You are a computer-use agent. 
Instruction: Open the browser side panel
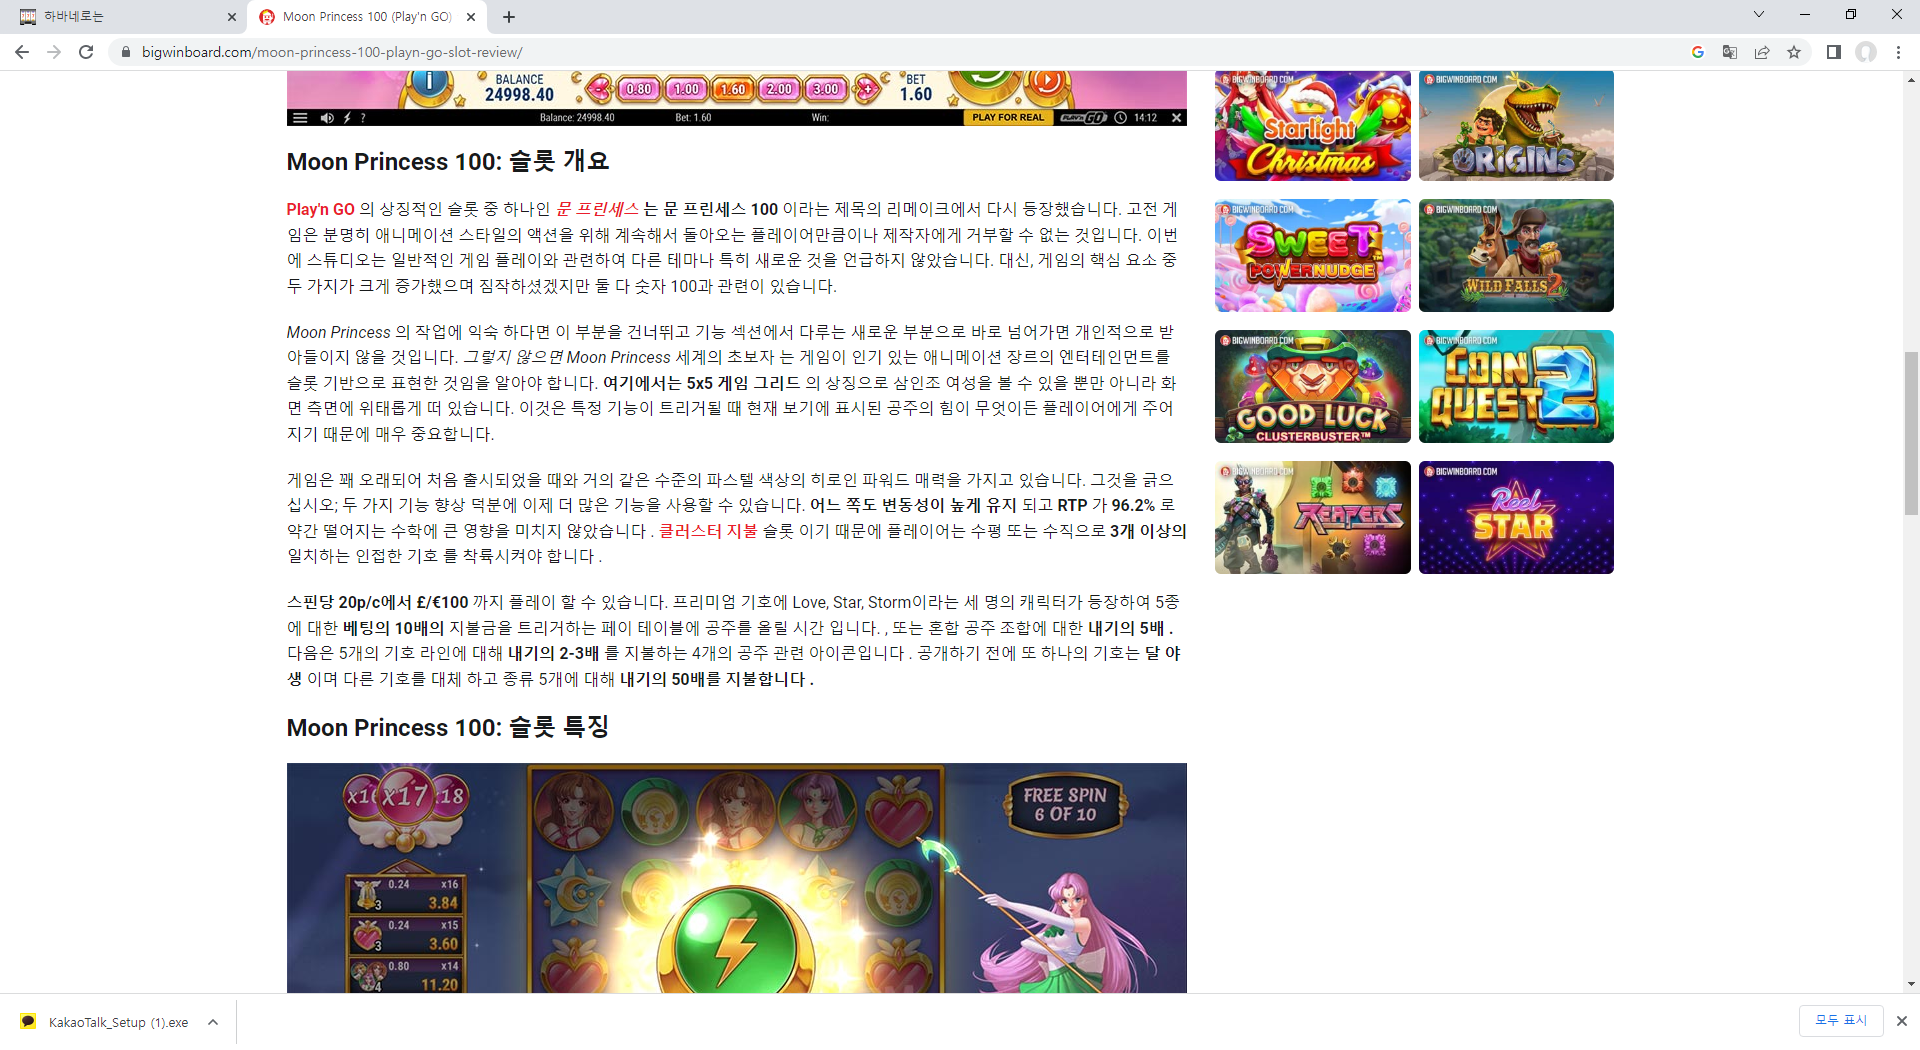tap(1834, 52)
